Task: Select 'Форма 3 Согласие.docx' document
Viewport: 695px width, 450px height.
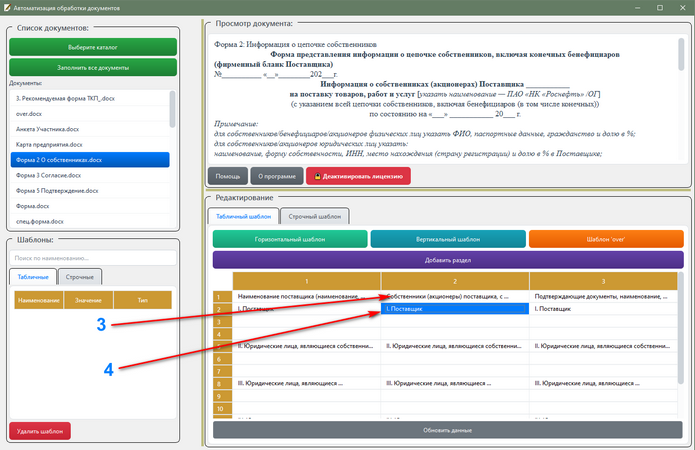Action: coord(90,176)
